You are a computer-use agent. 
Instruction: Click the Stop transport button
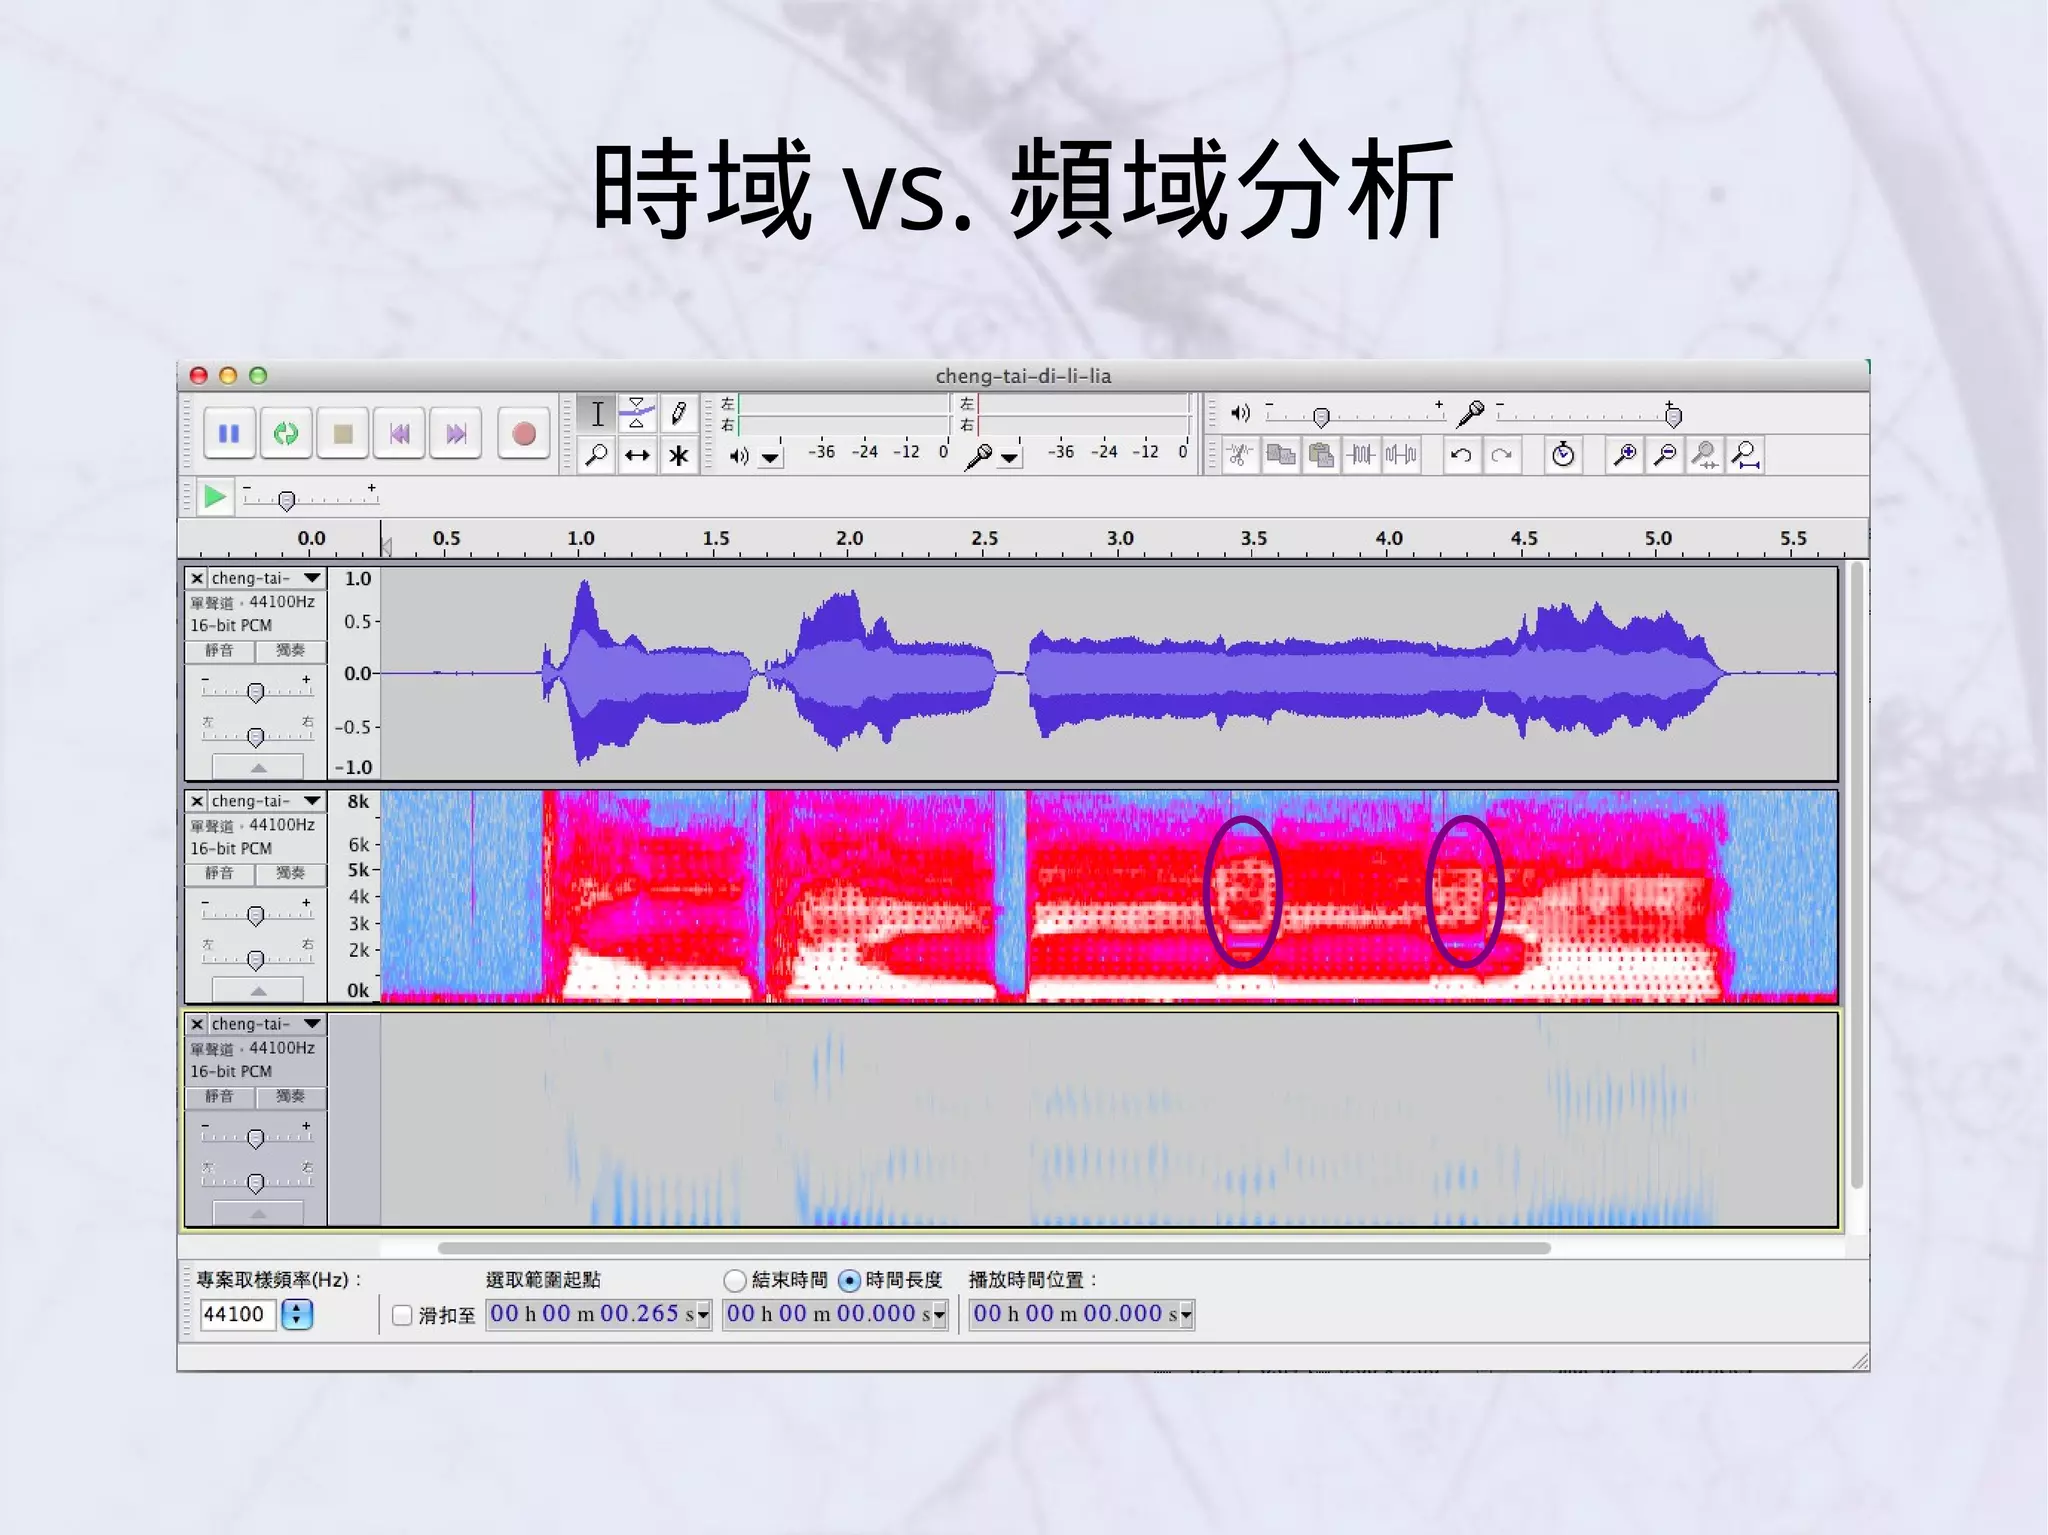[343, 434]
